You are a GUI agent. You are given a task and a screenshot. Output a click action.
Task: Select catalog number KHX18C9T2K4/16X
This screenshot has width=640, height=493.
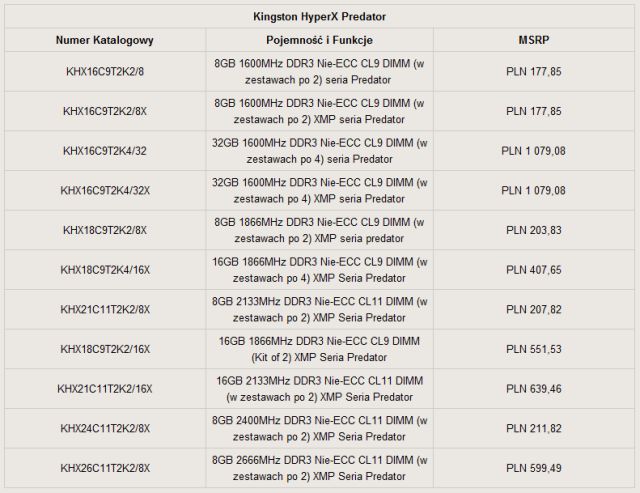pos(105,270)
